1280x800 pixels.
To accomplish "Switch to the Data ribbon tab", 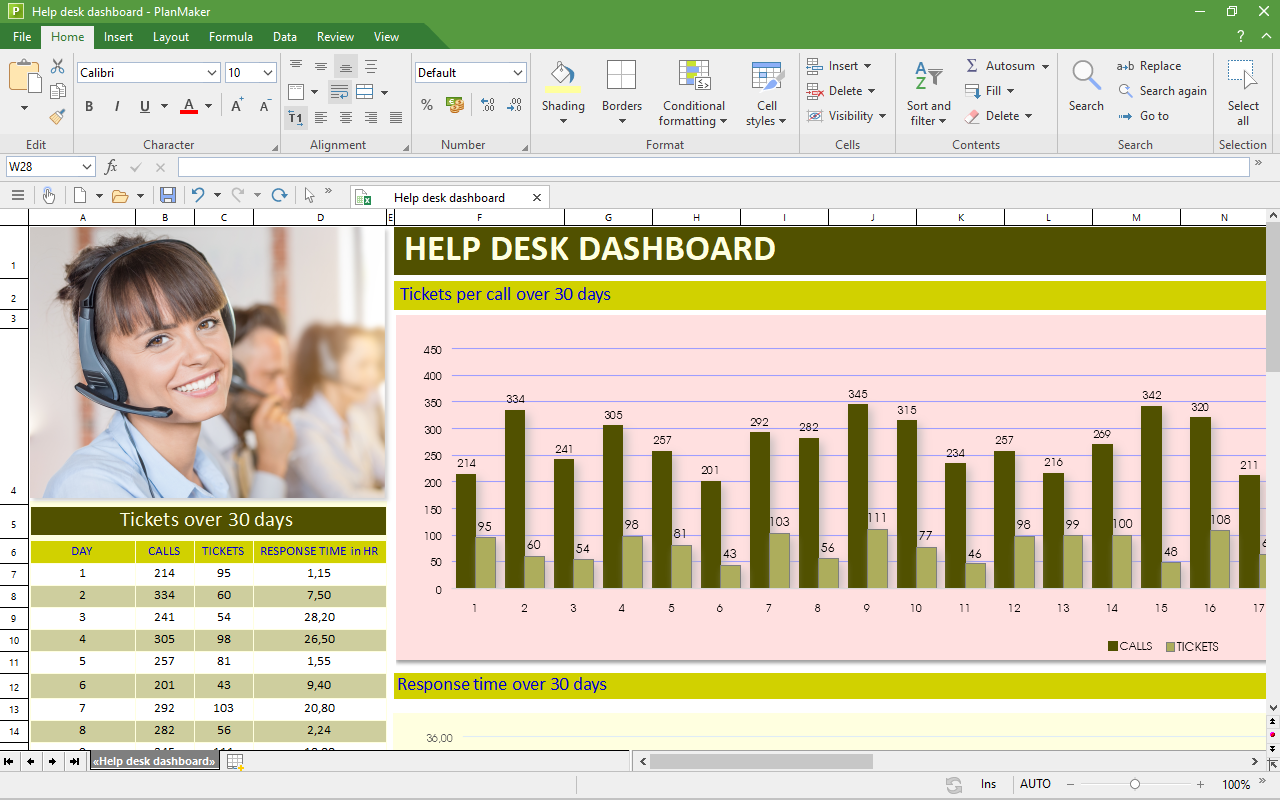I will [285, 37].
